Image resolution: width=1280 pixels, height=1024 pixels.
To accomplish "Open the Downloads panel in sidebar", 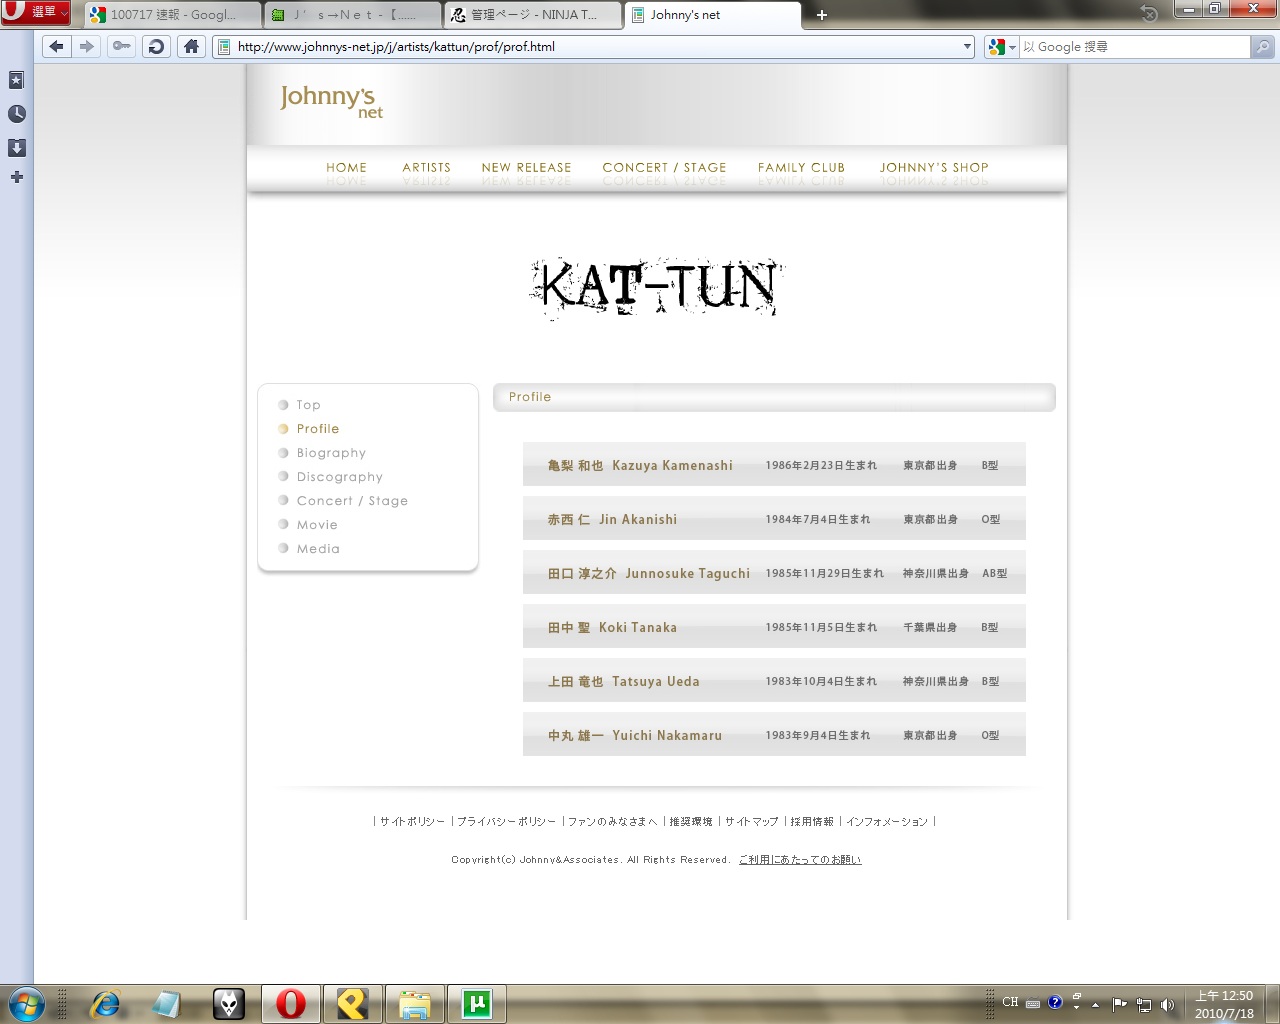I will point(16,148).
